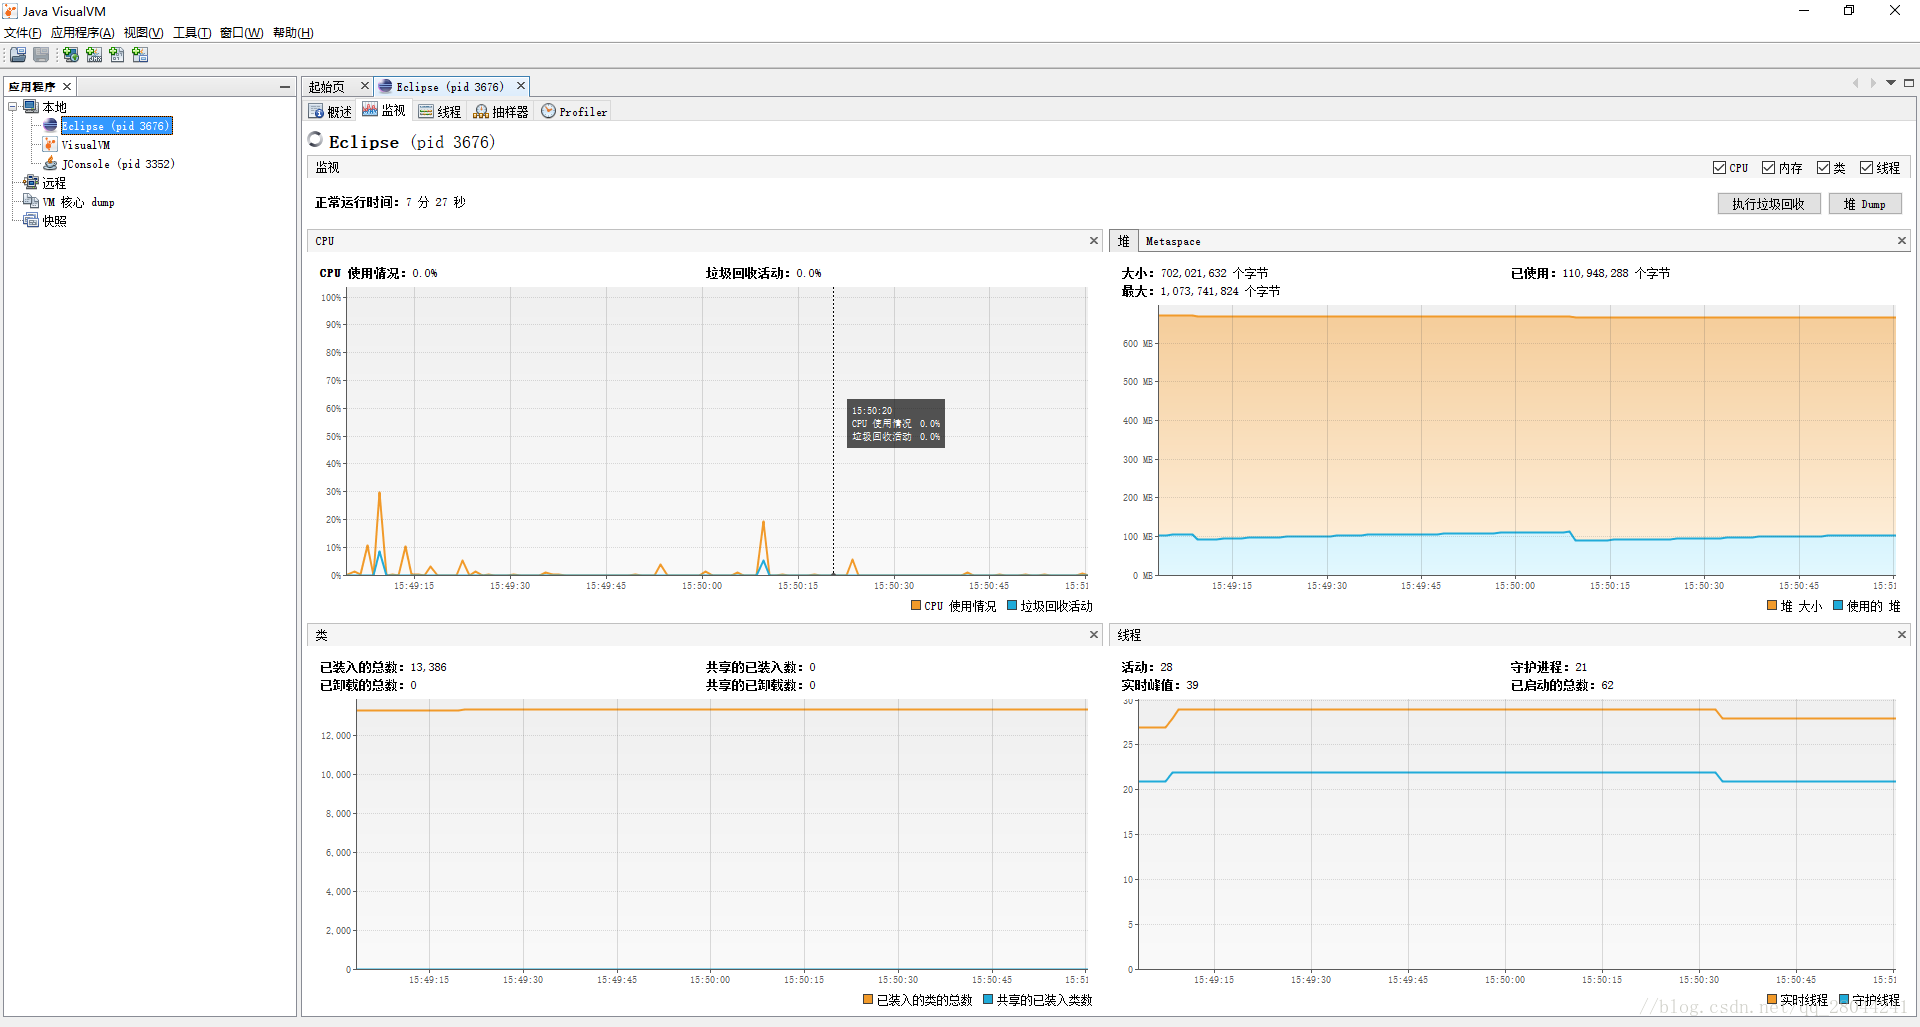Click Add Application Snapshot toolbar icon
Viewport: 1920px width, 1027px height.
coord(140,55)
